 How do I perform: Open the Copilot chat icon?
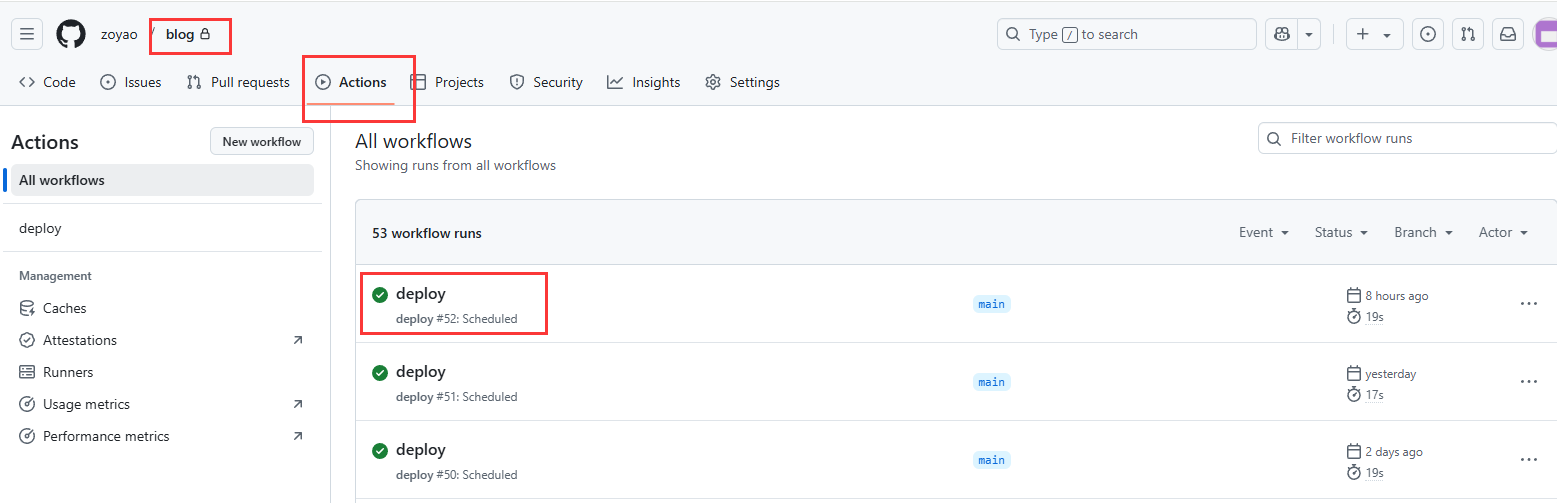(x=1282, y=34)
